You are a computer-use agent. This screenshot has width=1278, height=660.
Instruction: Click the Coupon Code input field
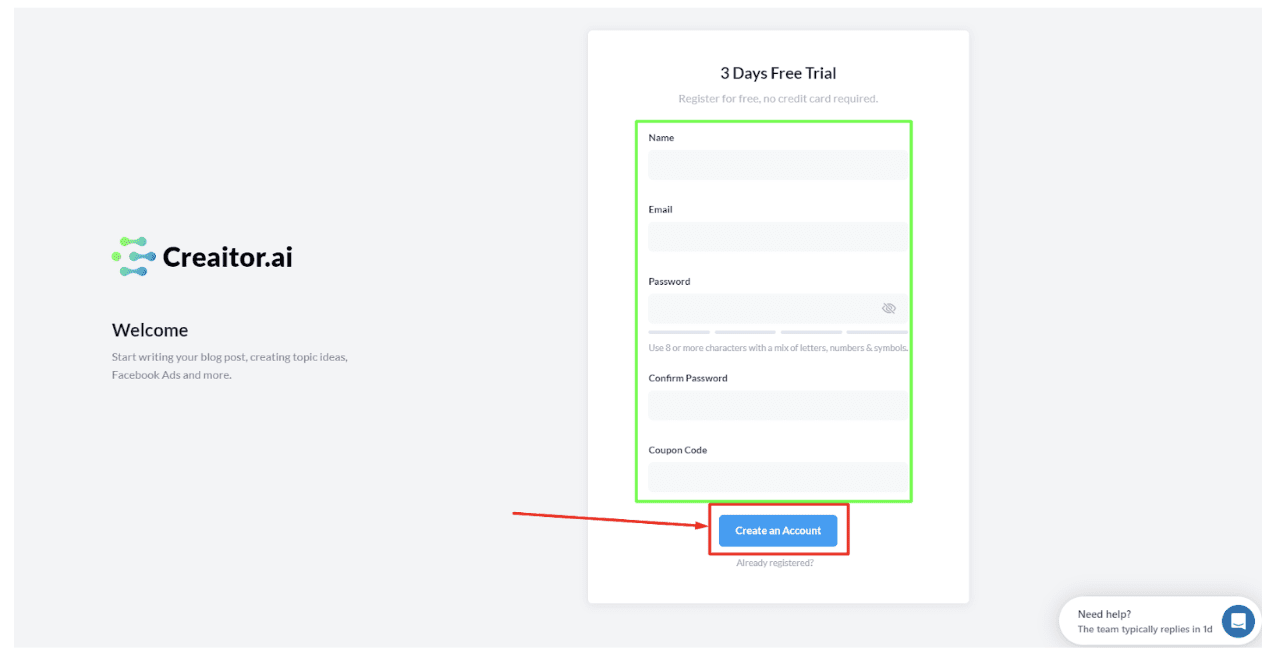(777, 477)
